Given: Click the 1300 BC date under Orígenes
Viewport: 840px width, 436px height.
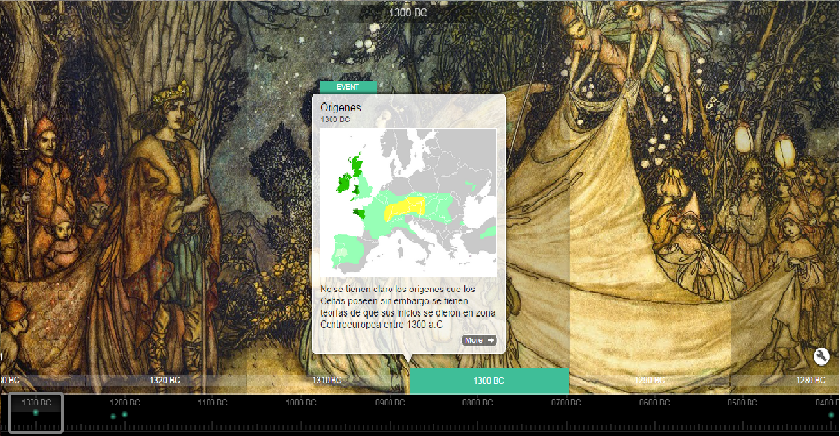Looking at the screenshot, I should (335, 119).
